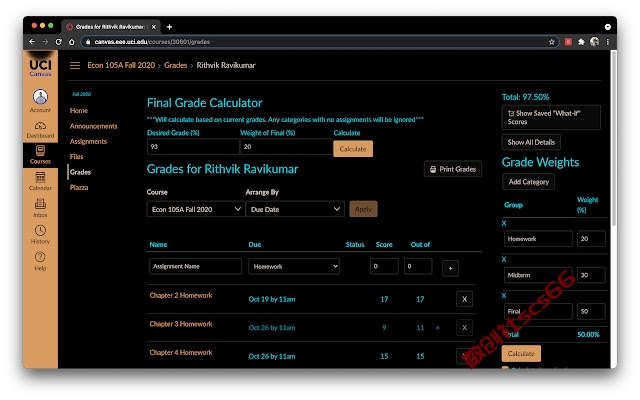This screenshot has height=400, width=640.
Task: Click Calculate under Grade Weights
Action: (521, 353)
